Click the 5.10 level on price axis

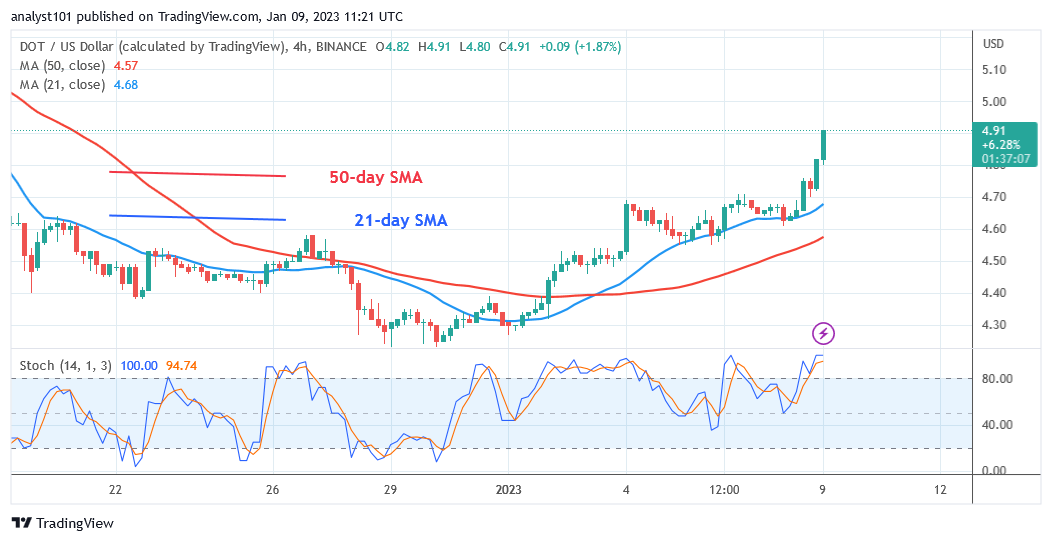[x=993, y=70]
